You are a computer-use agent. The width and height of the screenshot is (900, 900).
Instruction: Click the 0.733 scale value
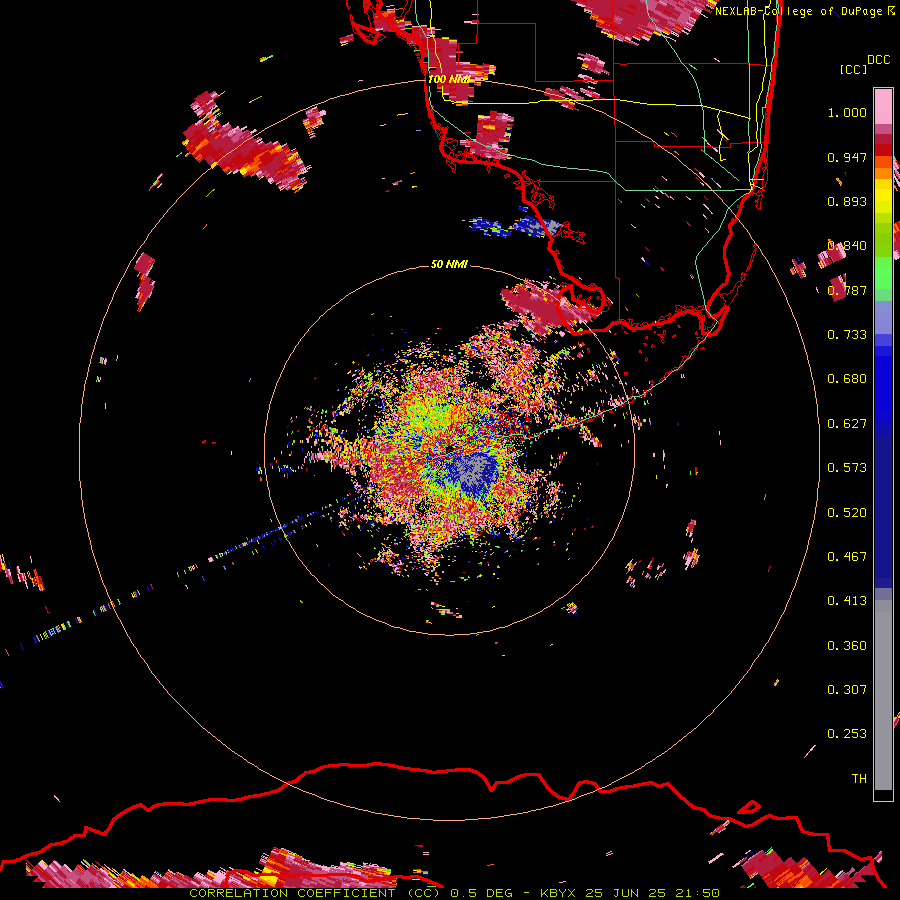click(x=847, y=335)
